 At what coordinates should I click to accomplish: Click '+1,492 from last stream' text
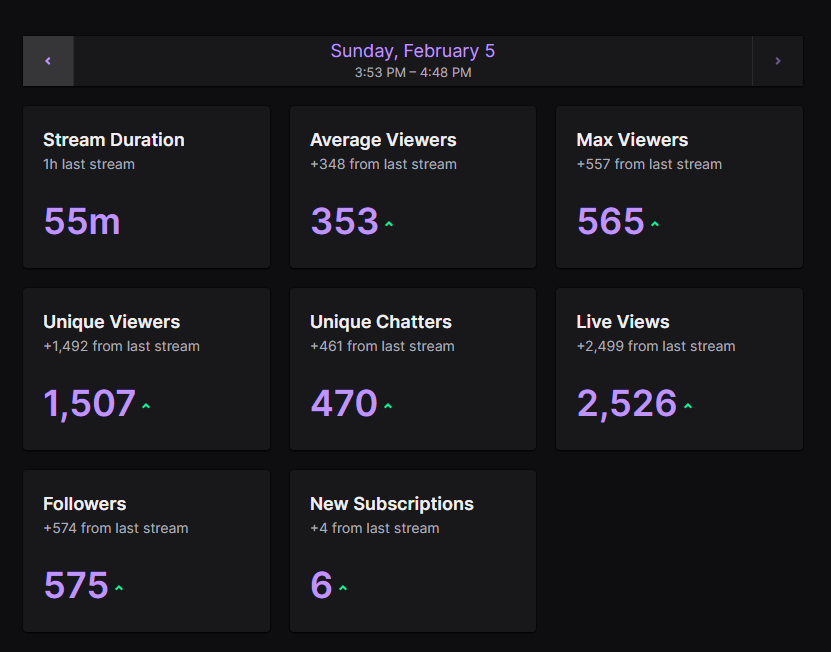tap(121, 346)
